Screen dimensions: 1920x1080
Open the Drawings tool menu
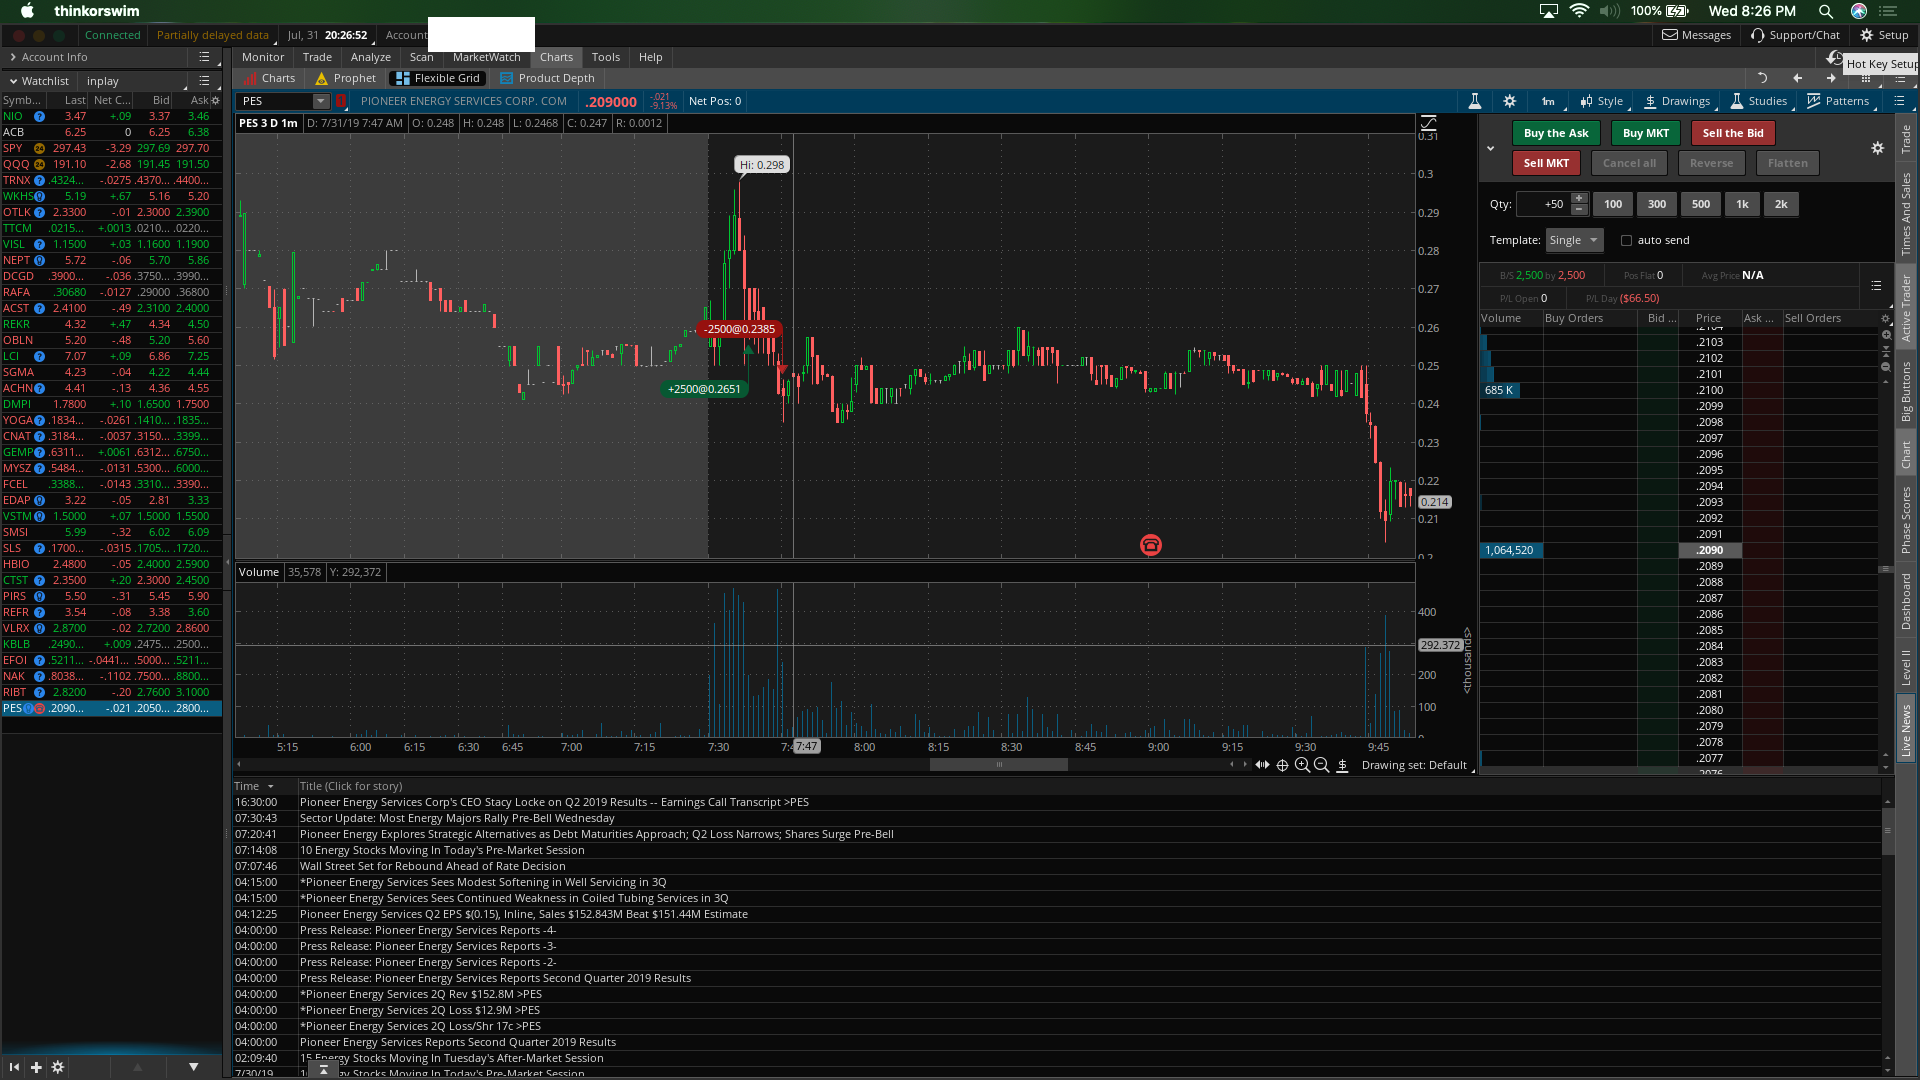pyautogui.click(x=1677, y=101)
